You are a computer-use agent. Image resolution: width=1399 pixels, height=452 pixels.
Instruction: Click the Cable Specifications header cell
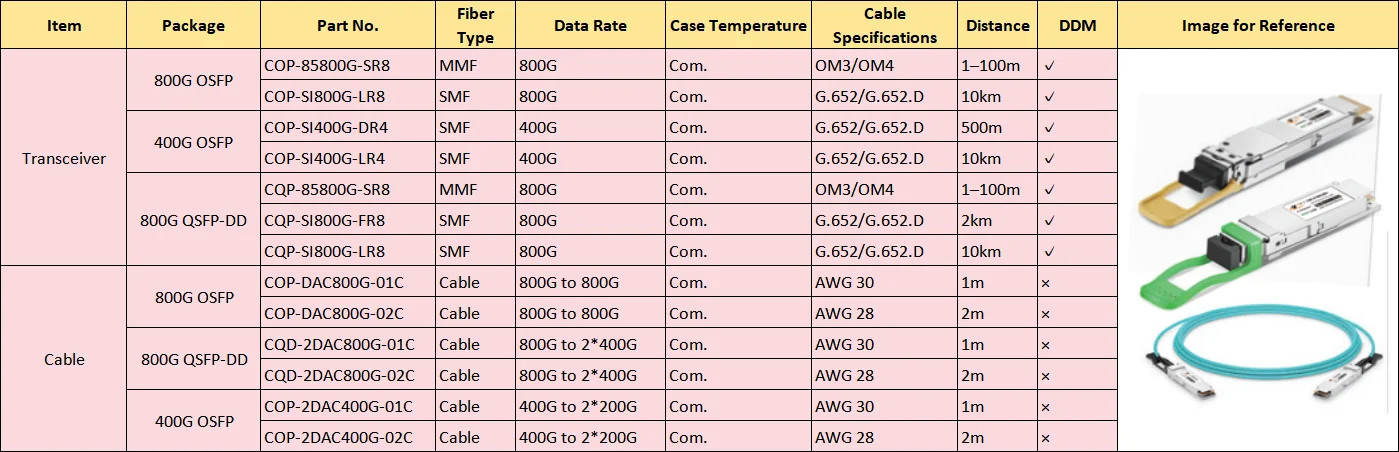tap(884, 25)
